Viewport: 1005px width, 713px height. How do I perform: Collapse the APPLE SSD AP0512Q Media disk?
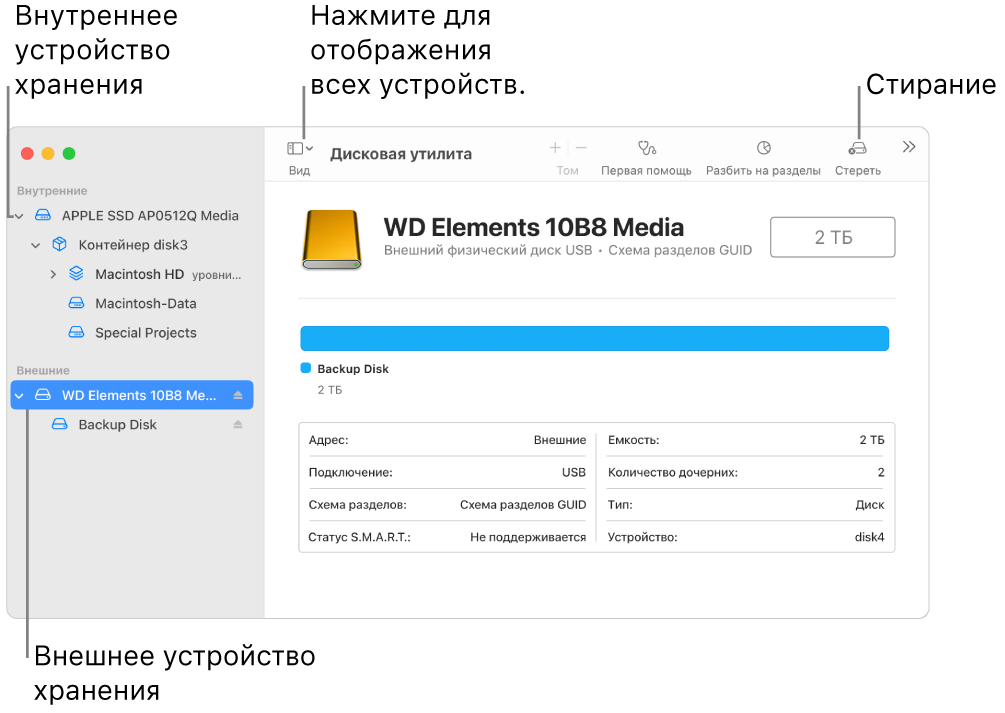tap(19, 216)
